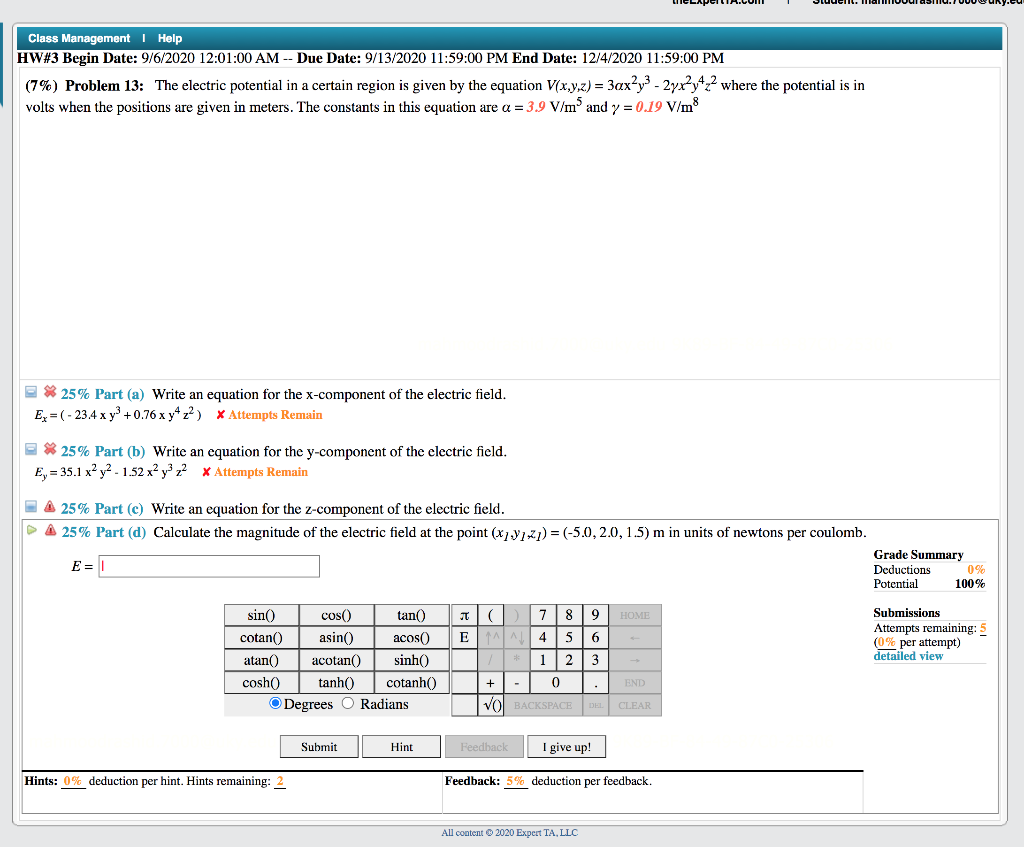Select the sin() function button
Viewport: 1024px width, 847px height.
(x=261, y=614)
